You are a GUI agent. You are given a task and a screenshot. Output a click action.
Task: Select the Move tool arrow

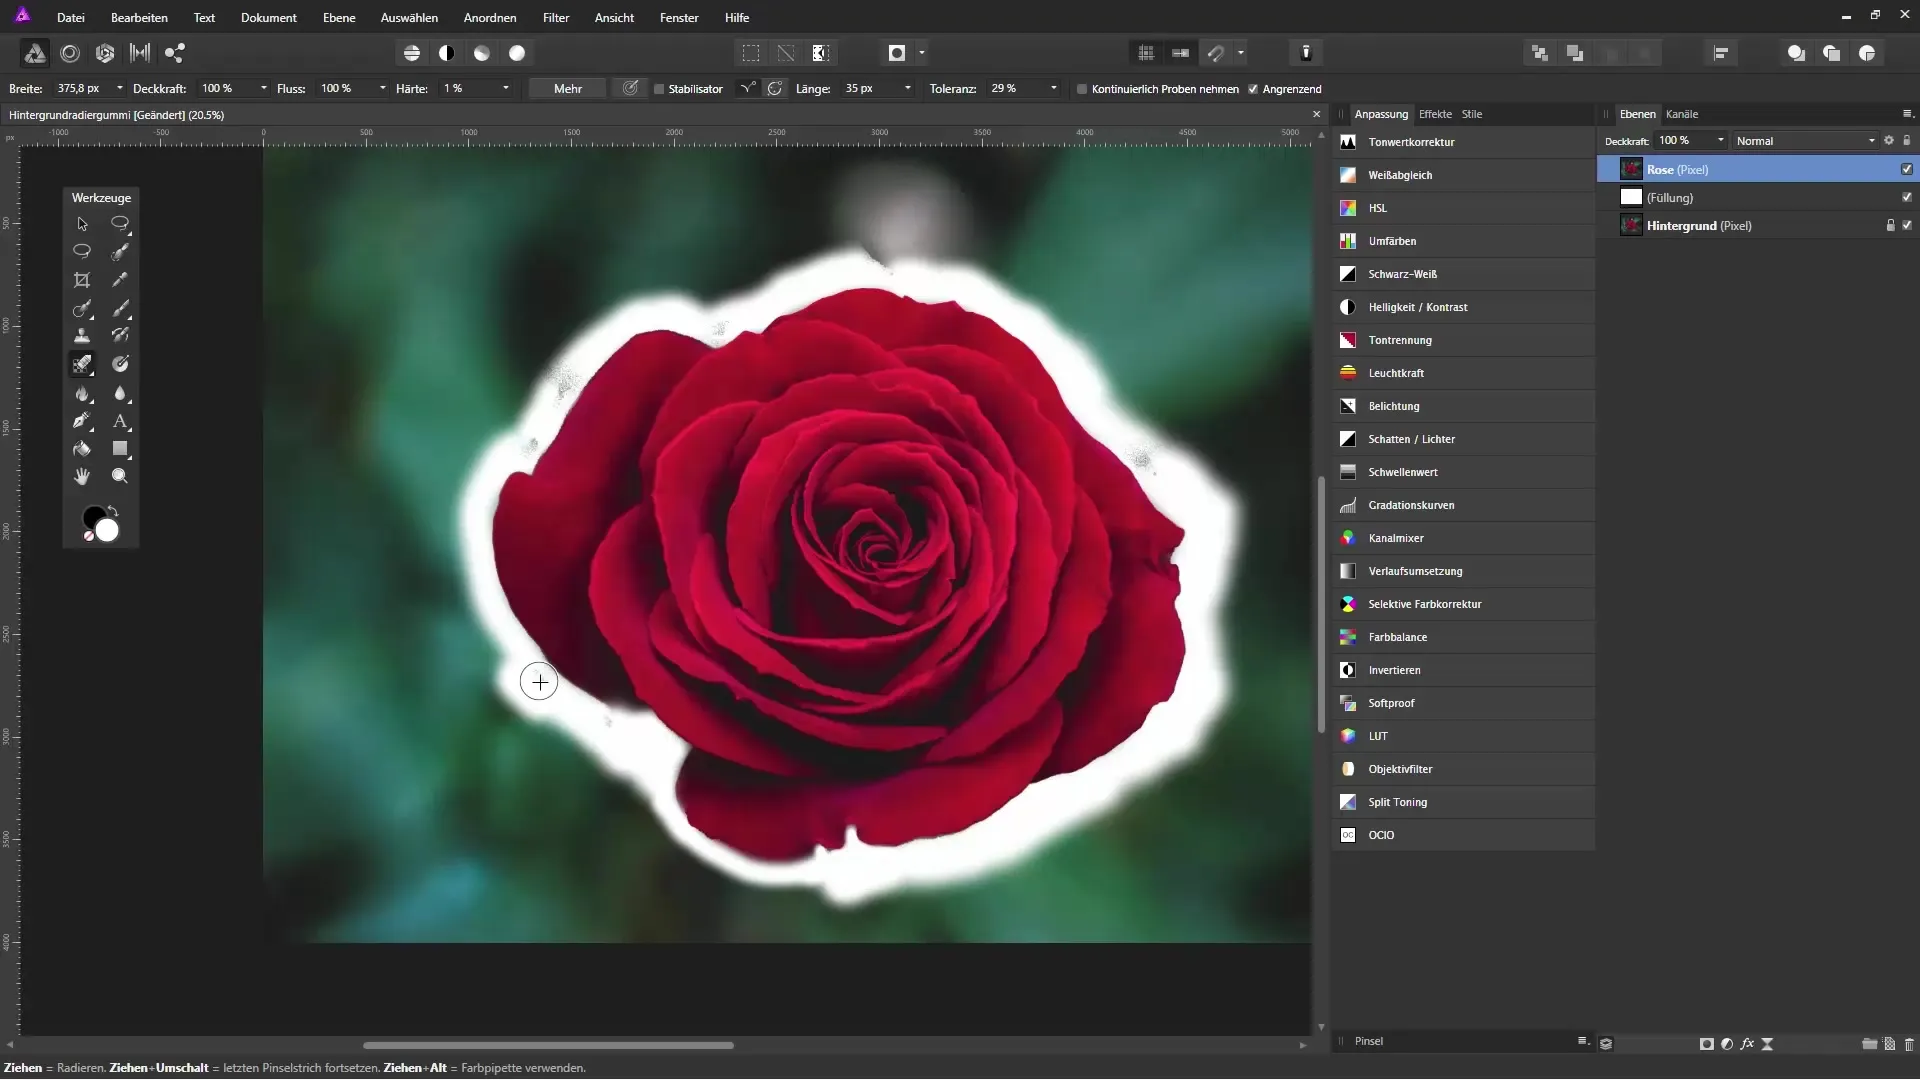coord(82,224)
